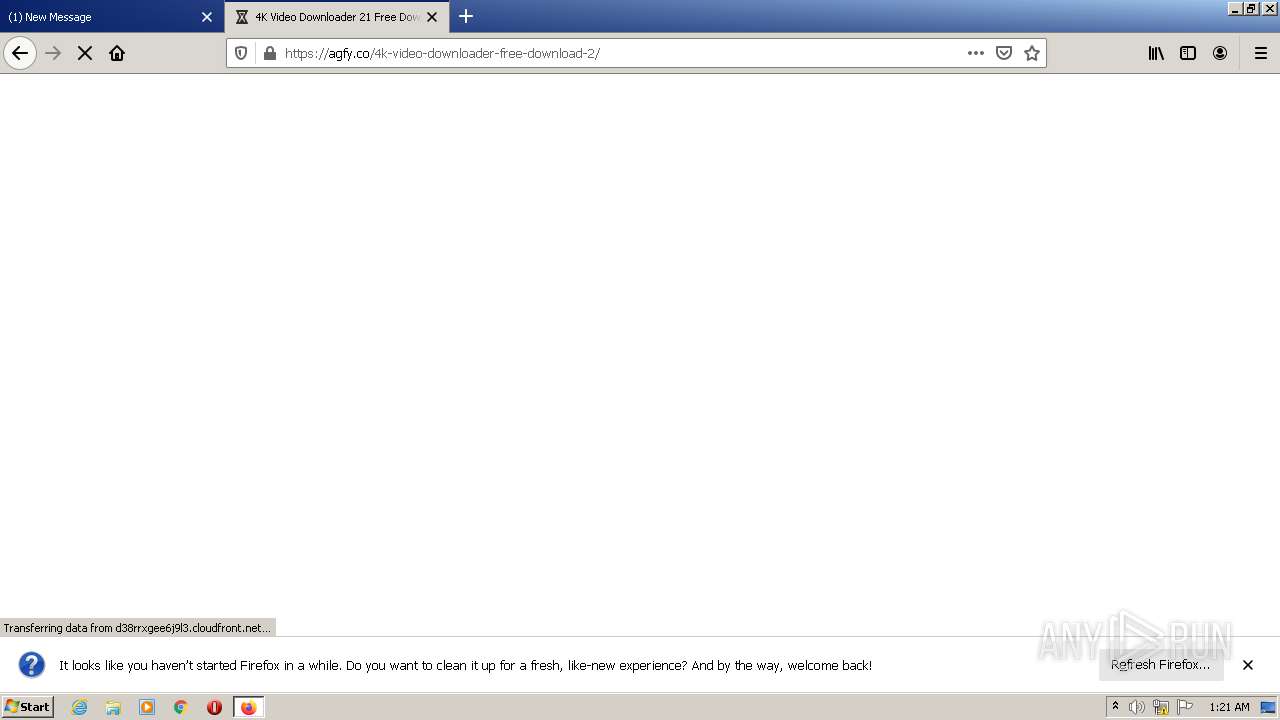Open Windows Explorer folder in taskbar
Image resolution: width=1280 pixels, height=720 pixels.
[113, 707]
